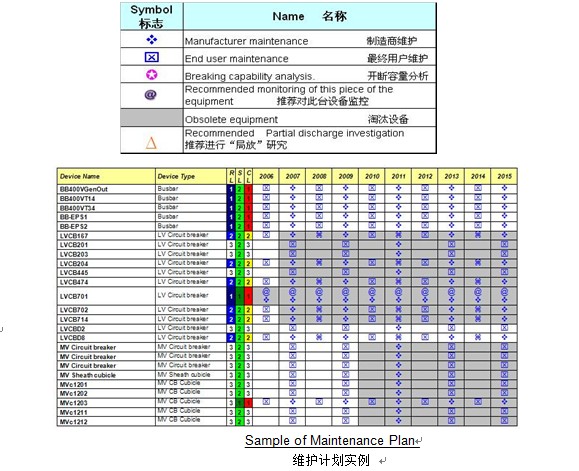
Task: Select the BB400VT14 device name cell
Action: [x=106, y=199]
